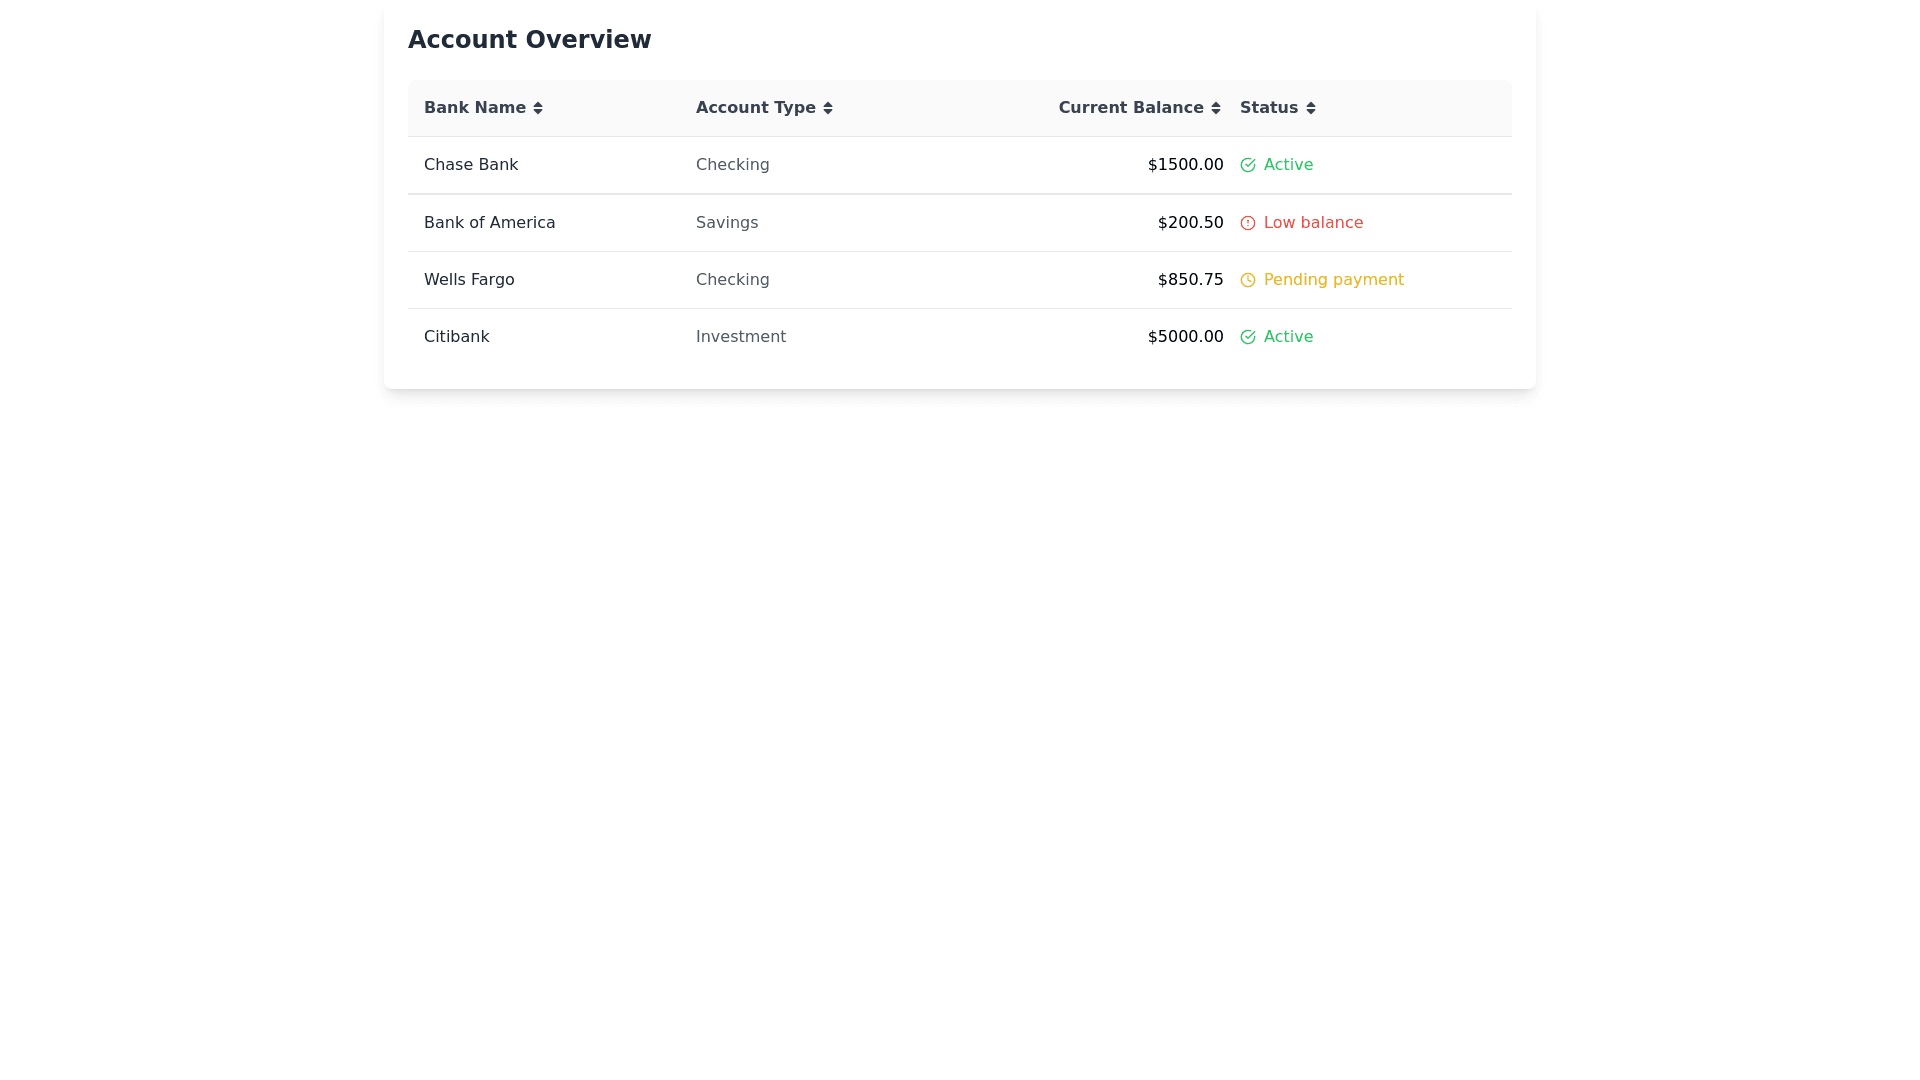The height and width of the screenshot is (1080, 1920).
Task: Sort table by Account Type header
Action: coord(756,108)
